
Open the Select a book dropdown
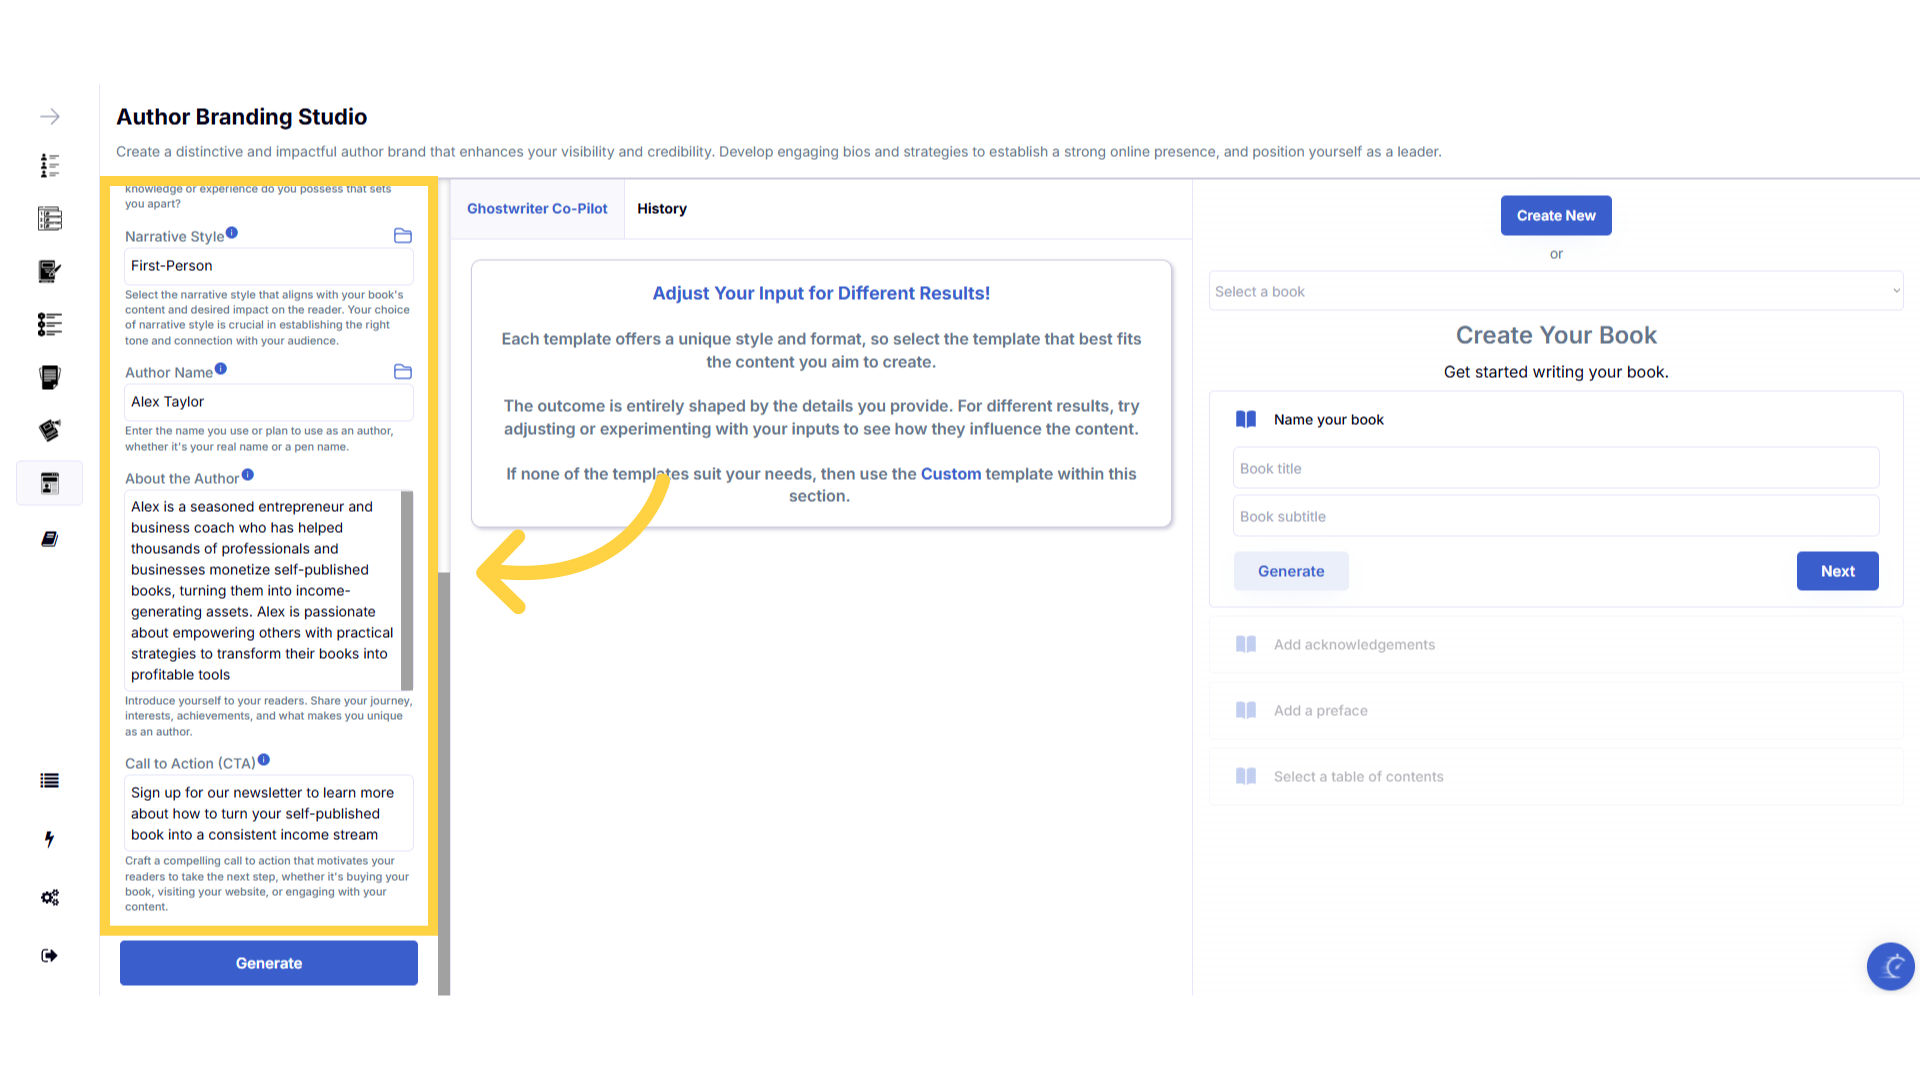tap(1555, 292)
